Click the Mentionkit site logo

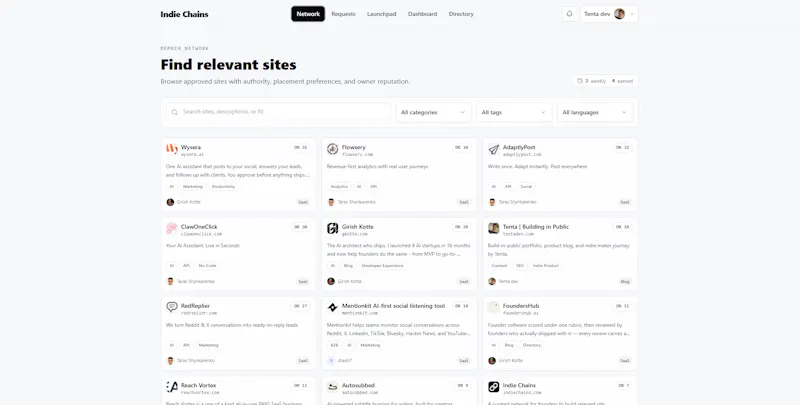click(x=333, y=307)
